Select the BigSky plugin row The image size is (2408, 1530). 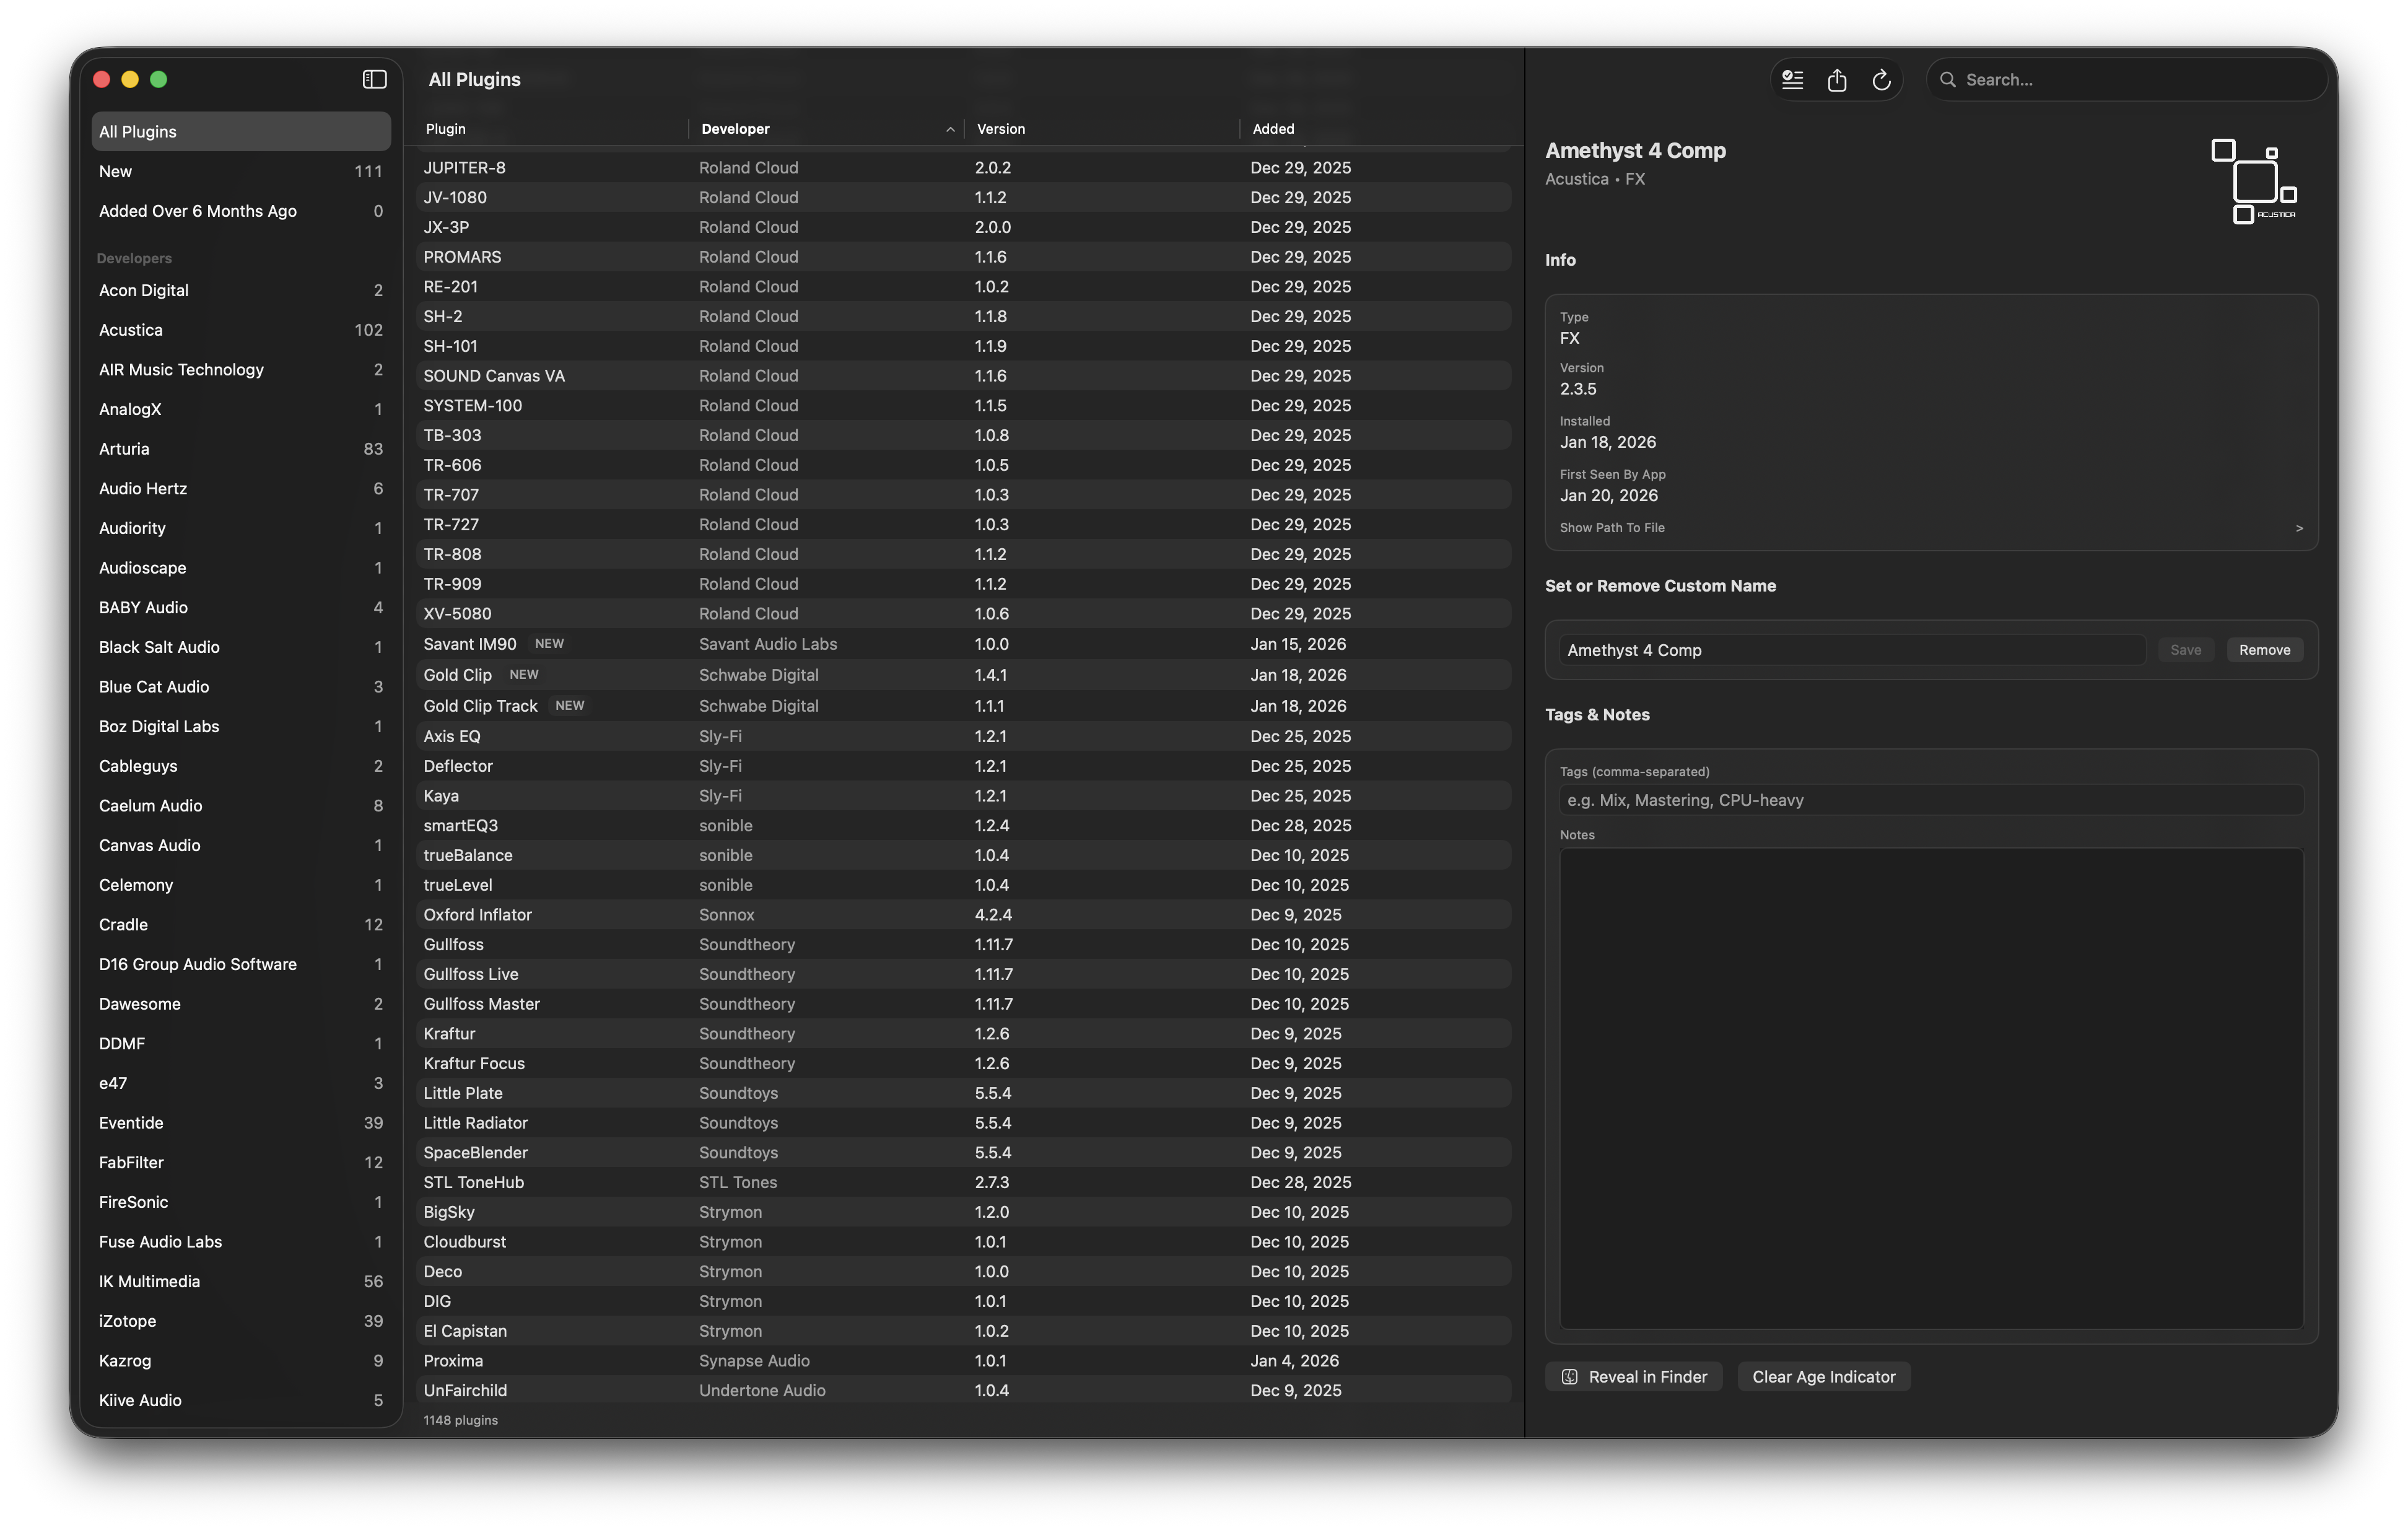(963, 1212)
